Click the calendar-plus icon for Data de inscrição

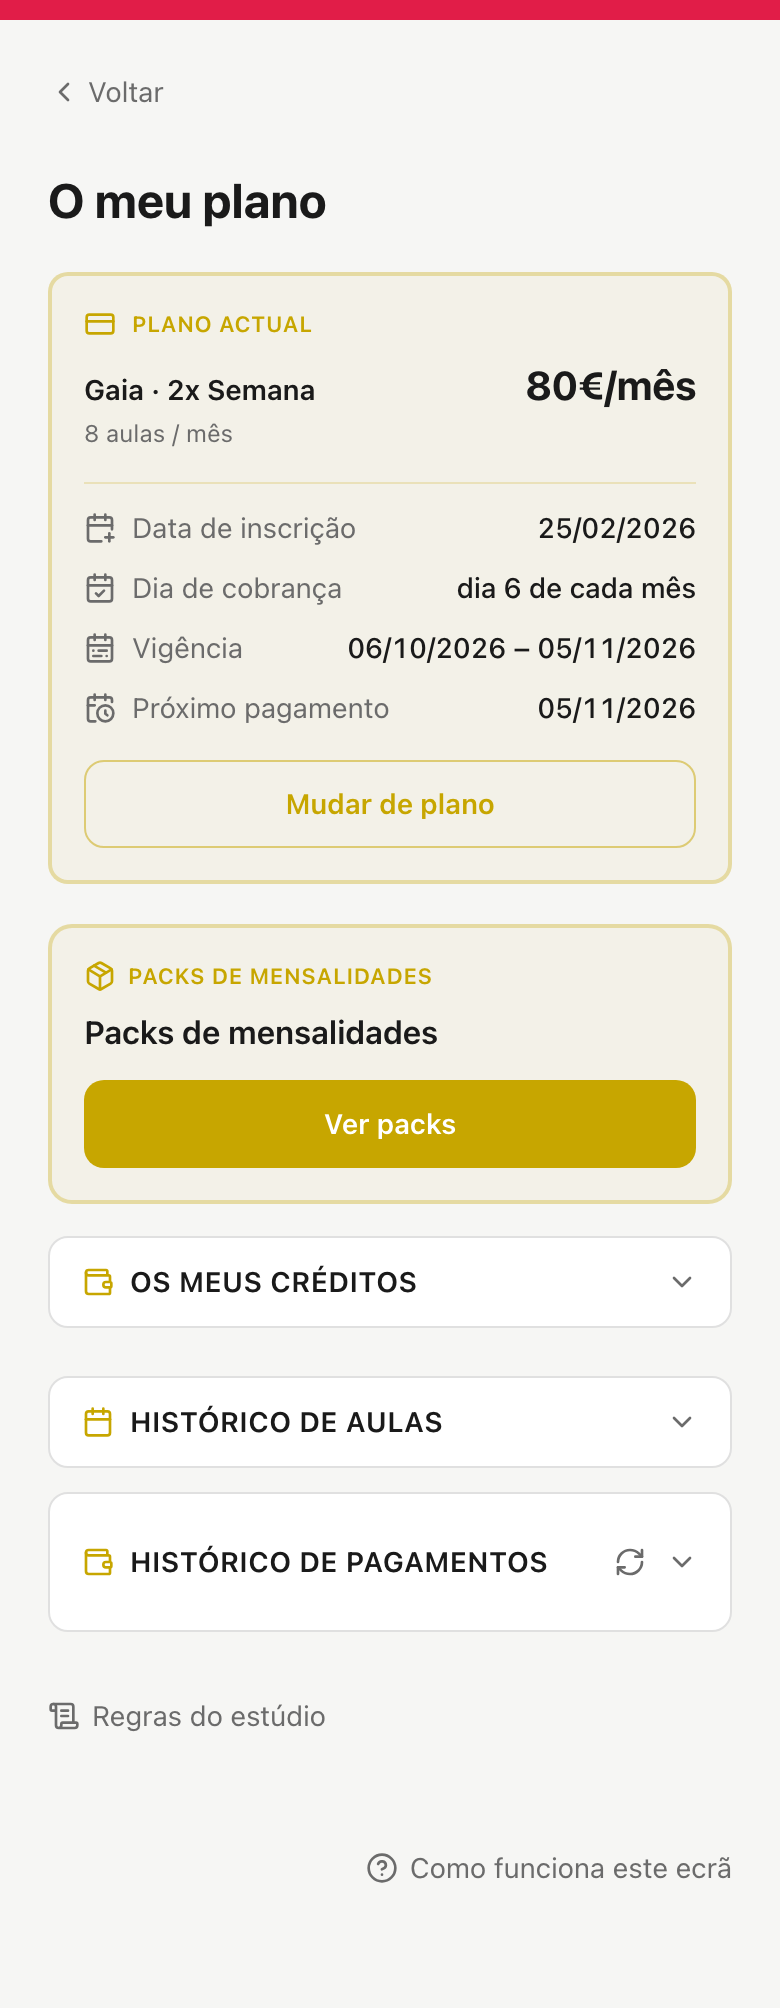click(x=100, y=528)
